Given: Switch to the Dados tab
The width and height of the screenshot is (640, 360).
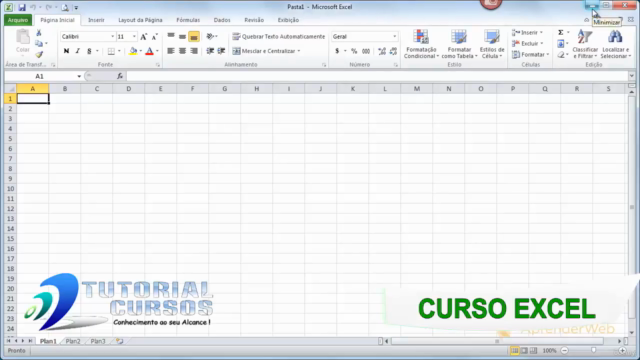Looking at the screenshot, I should tap(222, 20).
